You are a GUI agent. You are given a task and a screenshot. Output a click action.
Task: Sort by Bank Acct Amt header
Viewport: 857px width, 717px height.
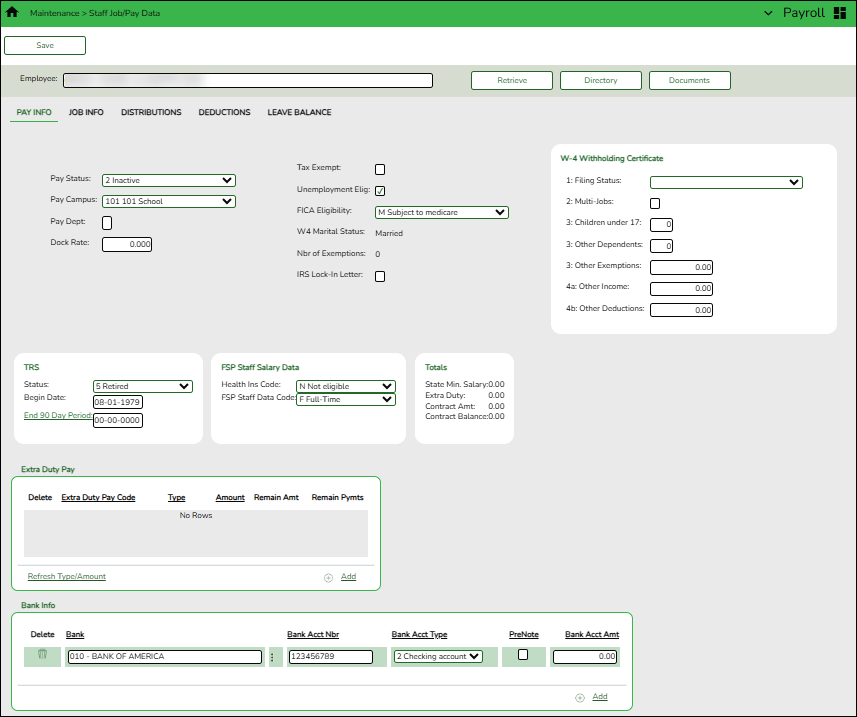click(x=591, y=634)
